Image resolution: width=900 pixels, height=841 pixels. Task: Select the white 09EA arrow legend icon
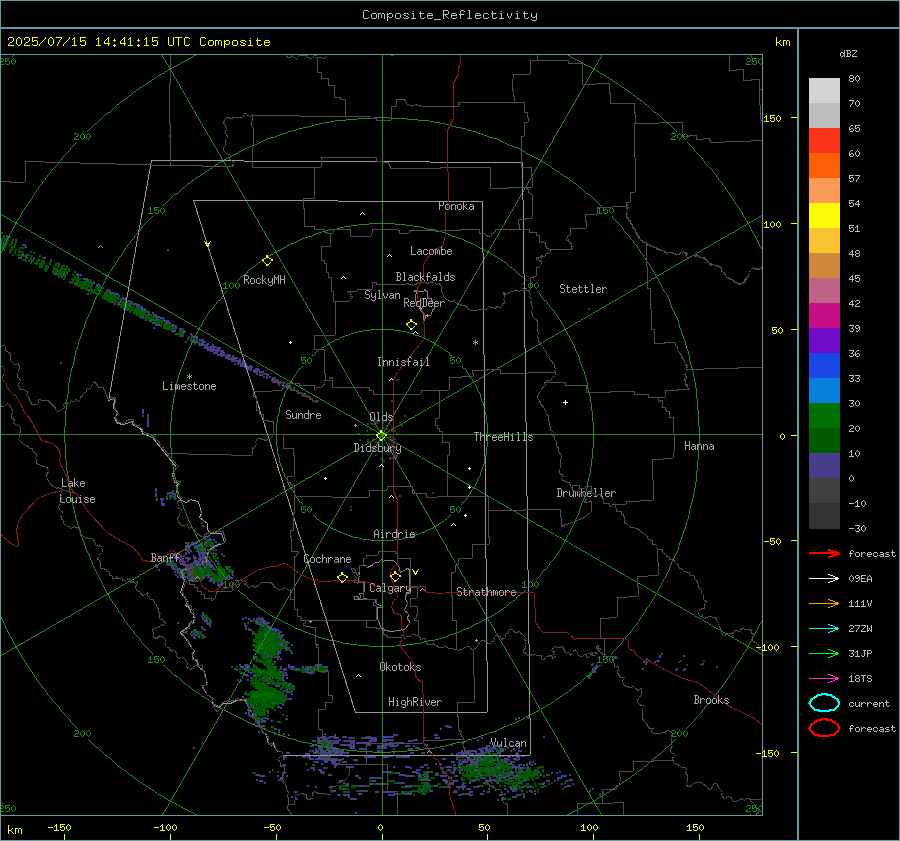click(x=824, y=579)
